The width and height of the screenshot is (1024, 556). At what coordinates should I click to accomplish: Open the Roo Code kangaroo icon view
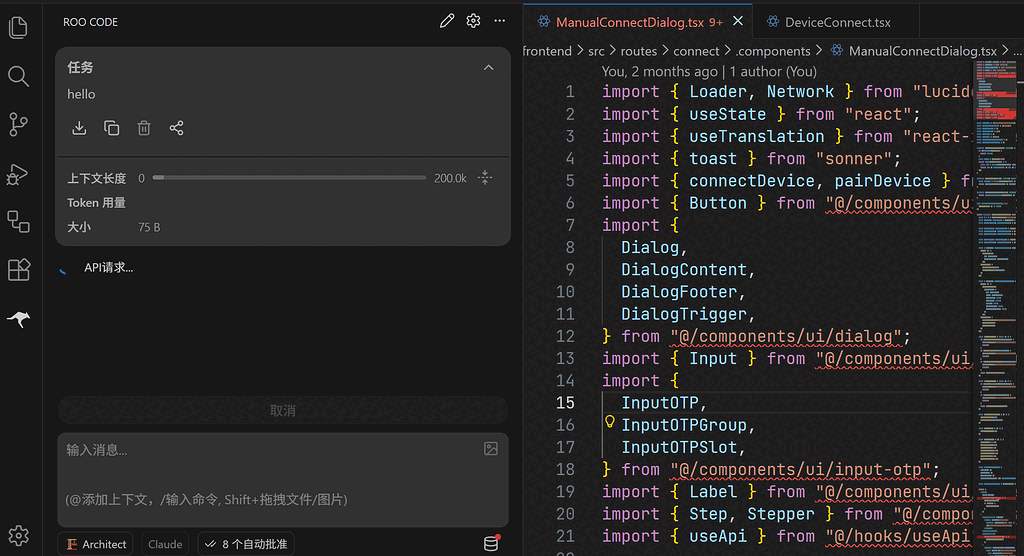click(x=18, y=318)
